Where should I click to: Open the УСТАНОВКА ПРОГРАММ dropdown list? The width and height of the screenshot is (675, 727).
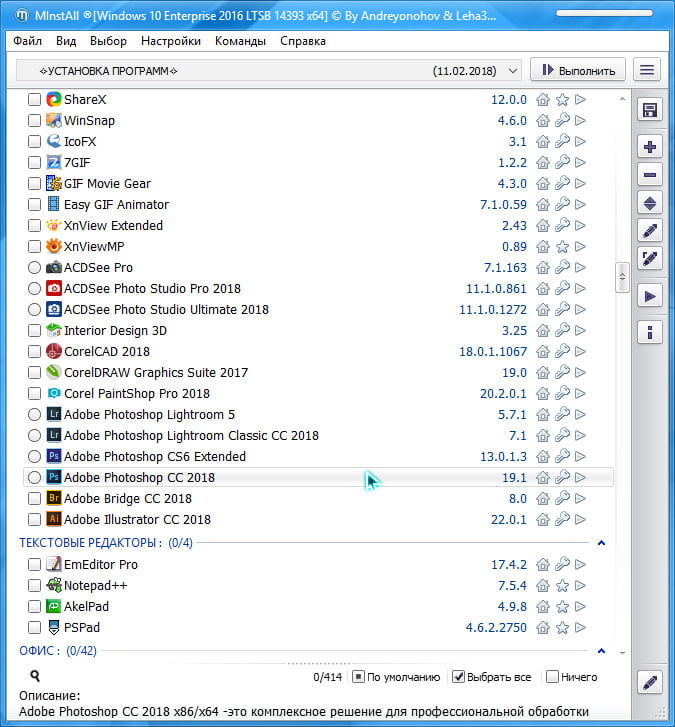coord(513,70)
